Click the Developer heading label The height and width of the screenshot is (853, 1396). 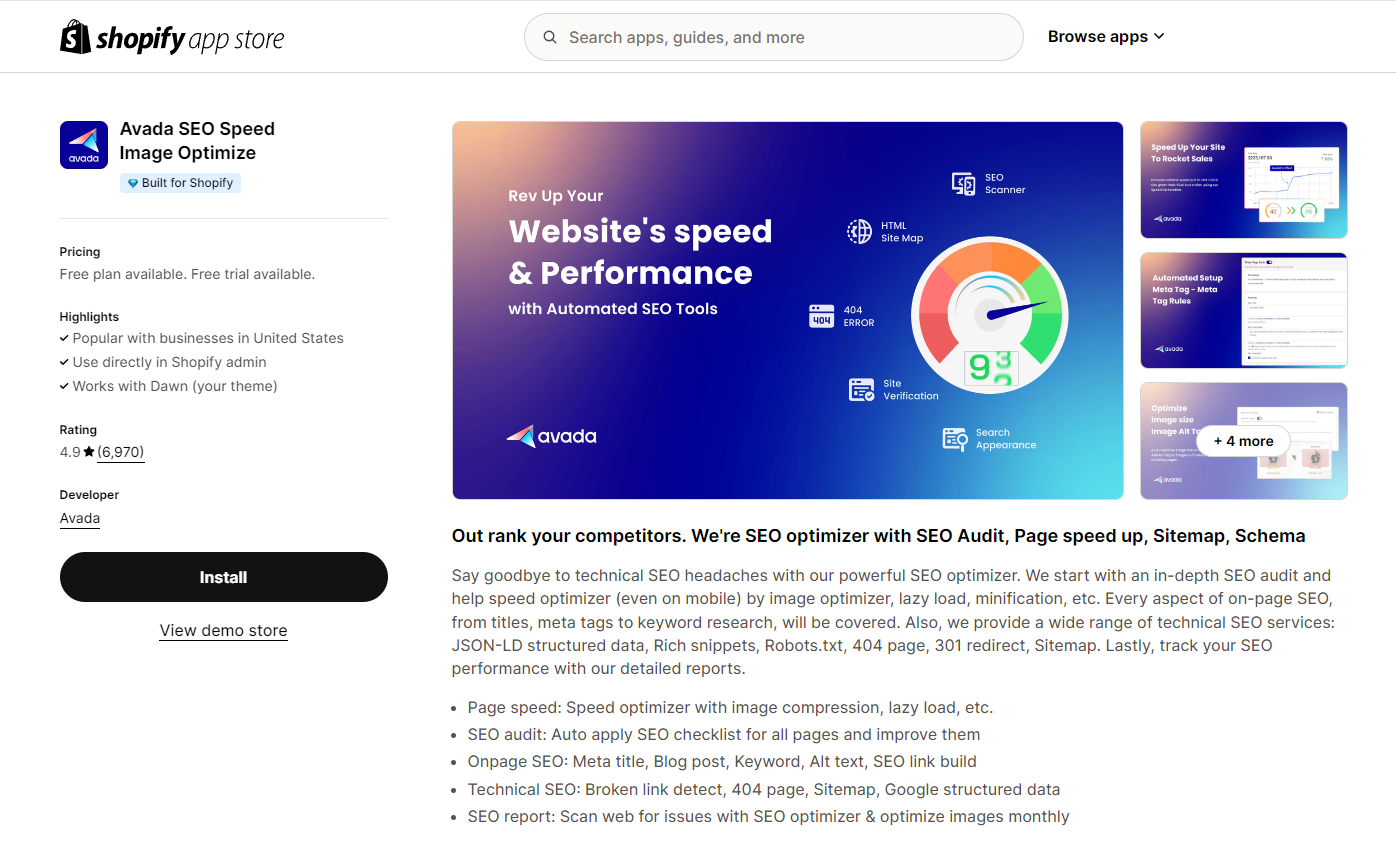[89, 495]
